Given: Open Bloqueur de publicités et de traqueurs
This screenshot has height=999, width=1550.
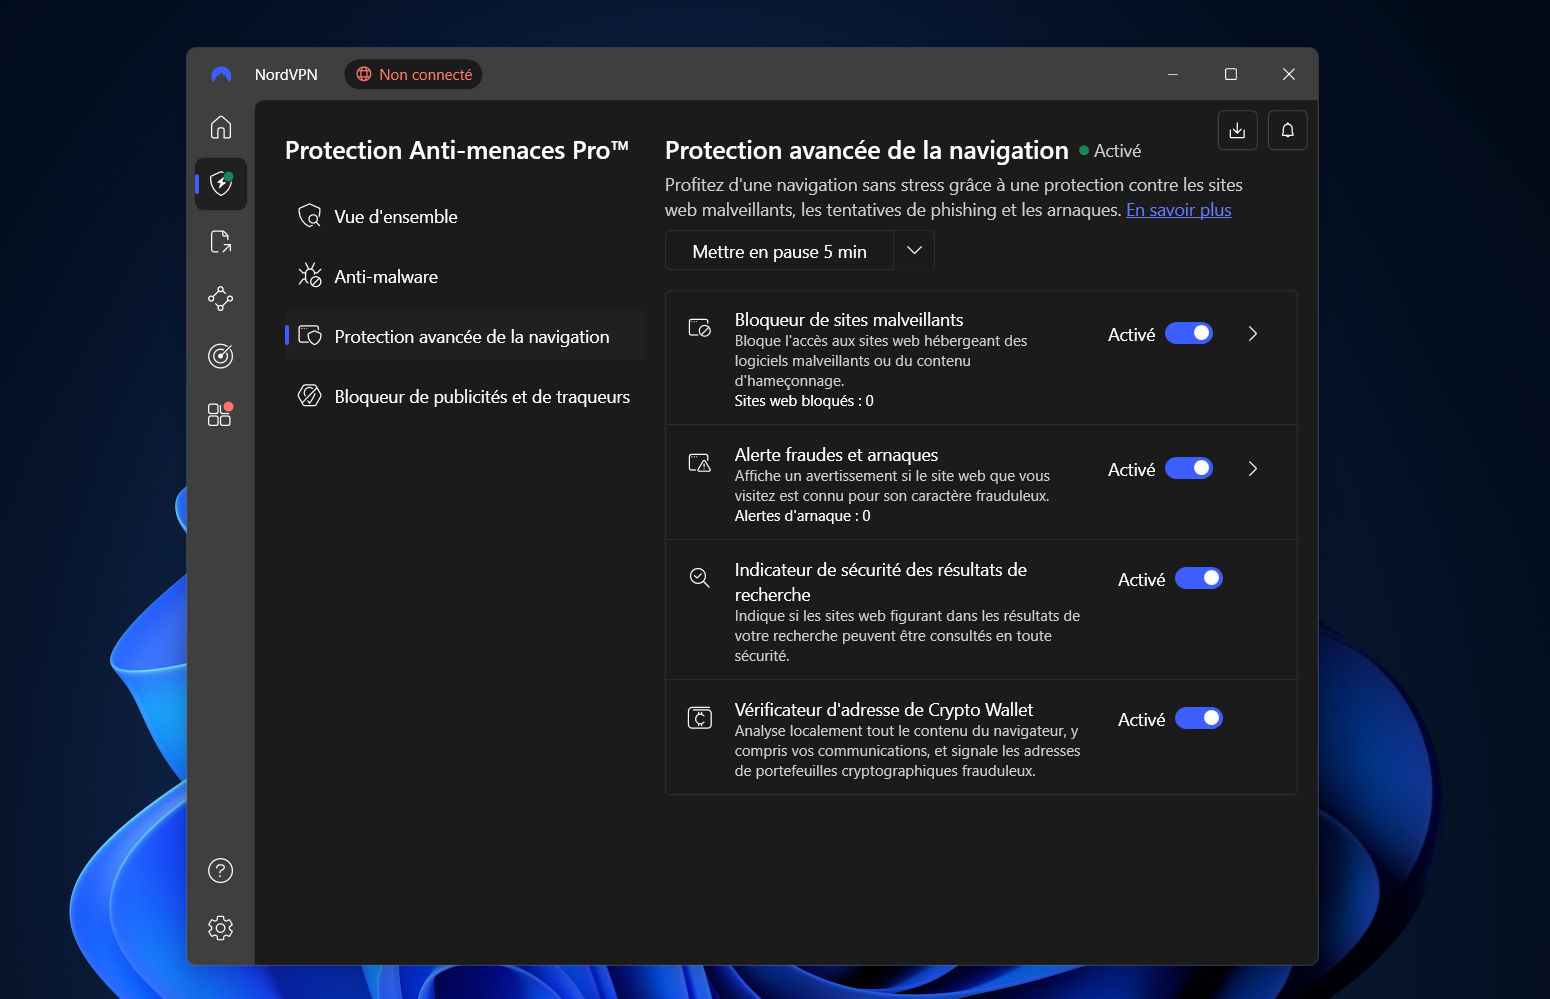Looking at the screenshot, I should [482, 396].
